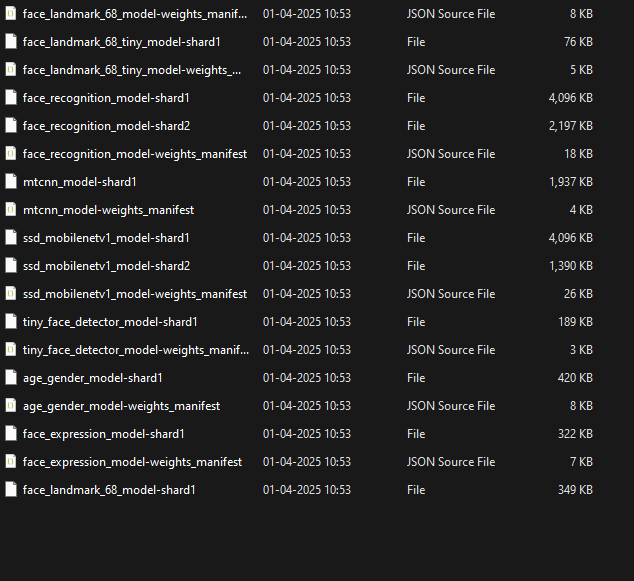This screenshot has width=634, height=581.
Task: Click the 1,937 KB size of mtcnn_model-shard1
Action: [570, 182]
